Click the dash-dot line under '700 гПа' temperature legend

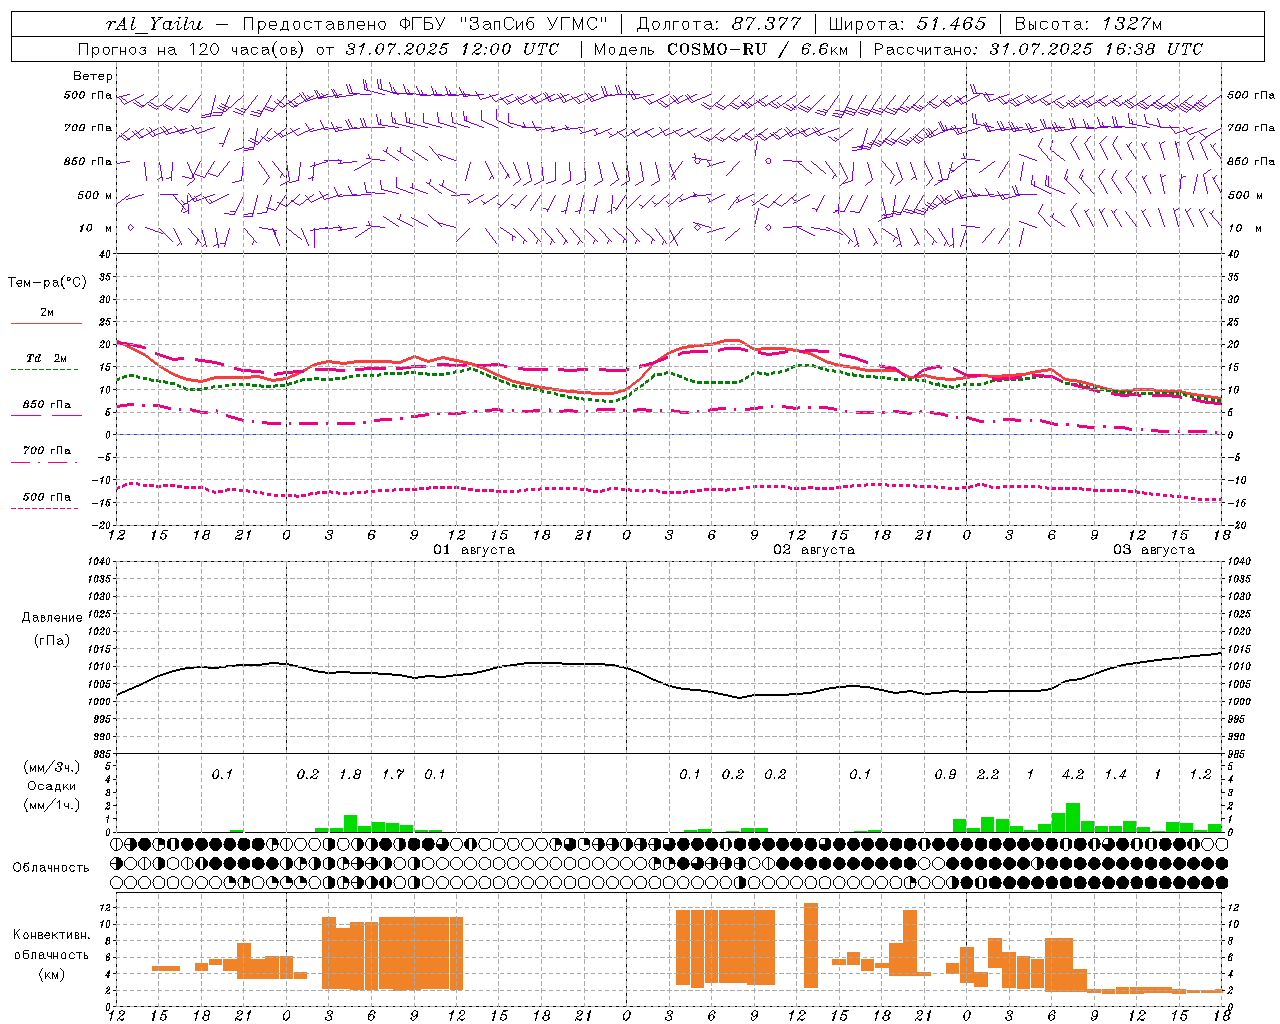[44, 462]
